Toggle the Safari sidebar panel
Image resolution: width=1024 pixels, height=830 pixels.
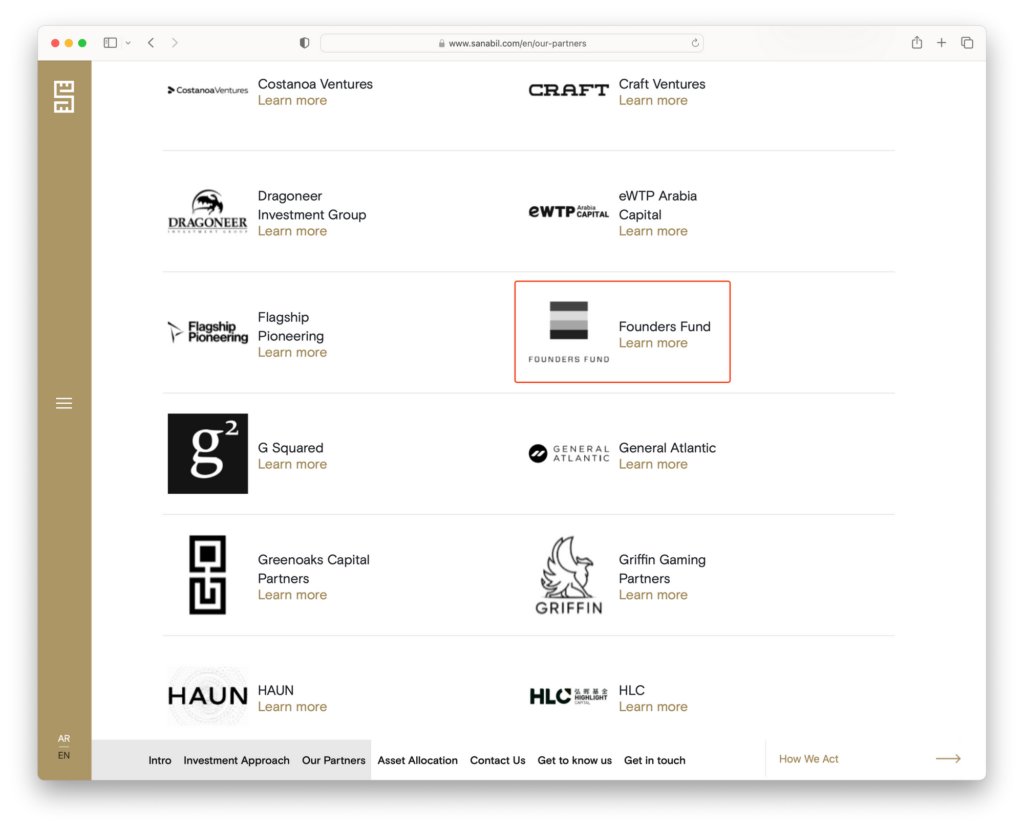click(110, 42)
